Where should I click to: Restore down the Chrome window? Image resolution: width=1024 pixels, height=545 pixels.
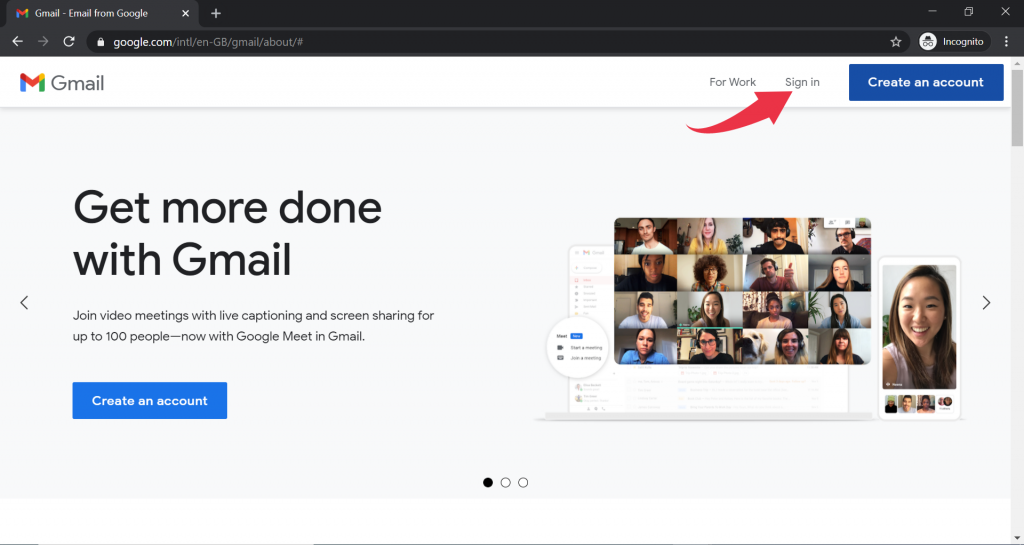click(x=968, y=12)
